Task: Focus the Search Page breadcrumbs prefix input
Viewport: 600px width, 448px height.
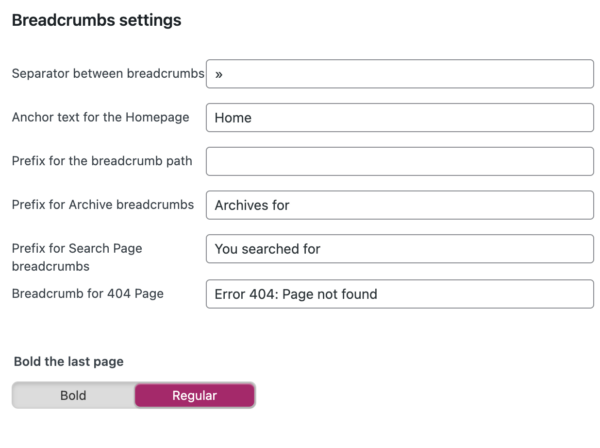Action: [400, 249]
